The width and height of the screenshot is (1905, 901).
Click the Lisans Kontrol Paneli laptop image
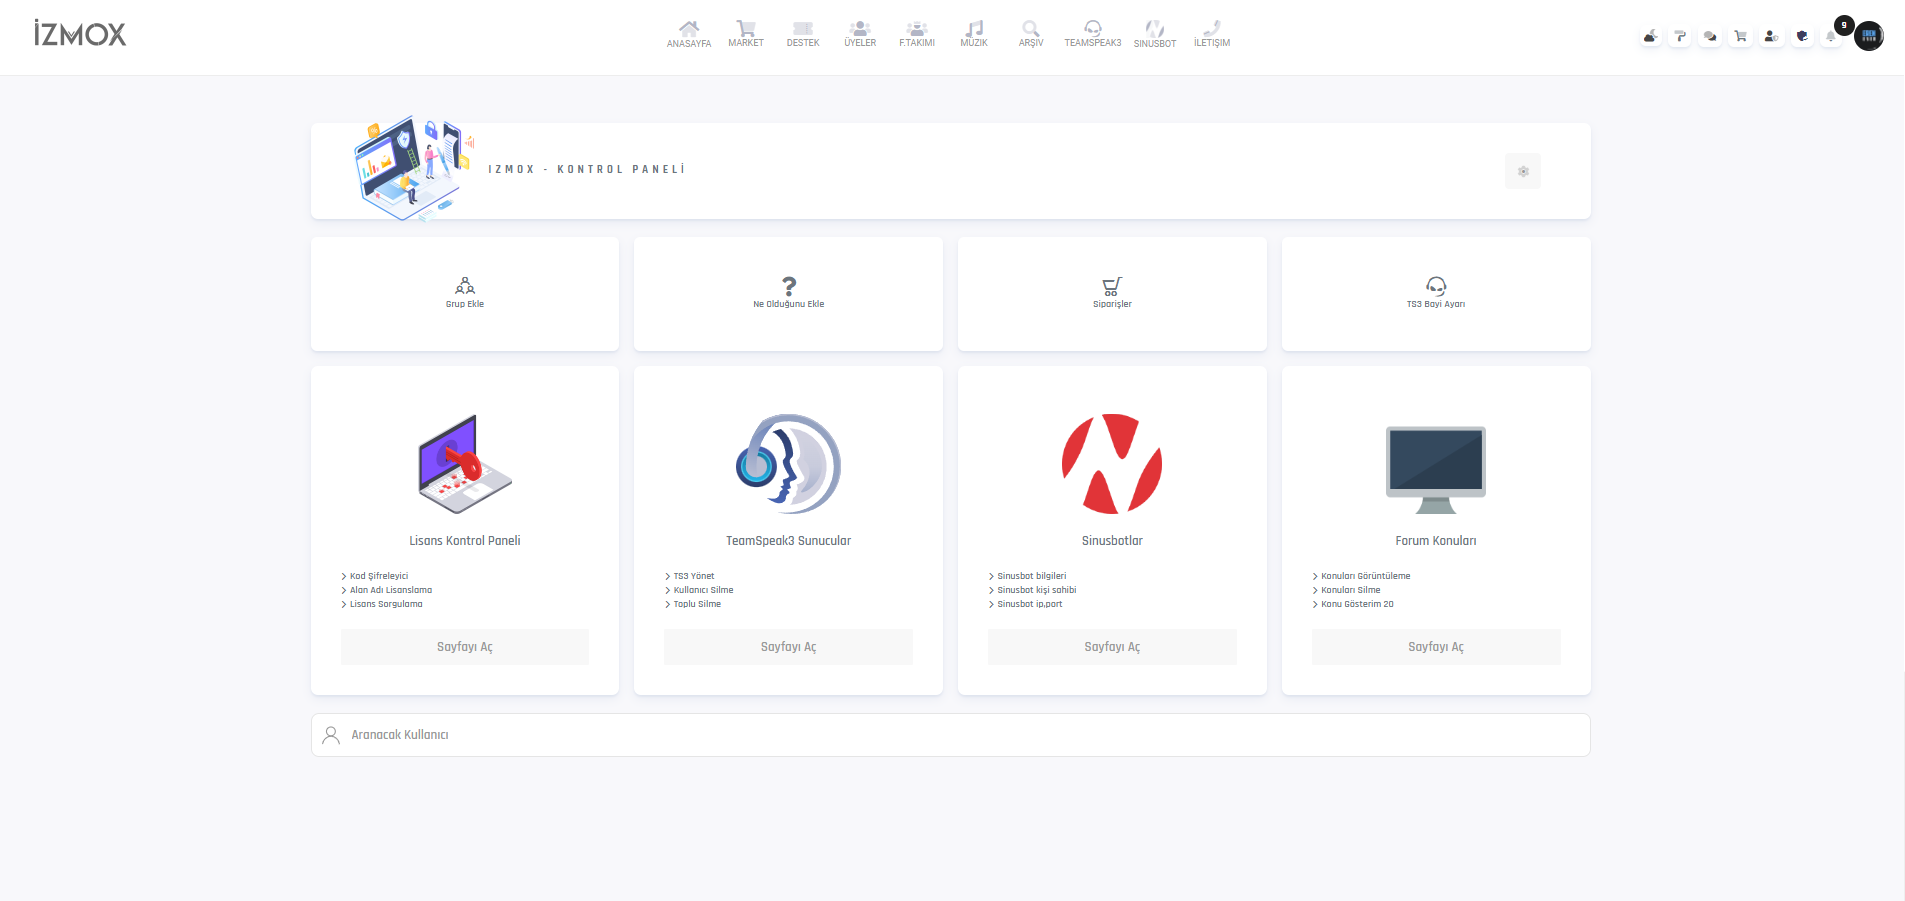465,464
